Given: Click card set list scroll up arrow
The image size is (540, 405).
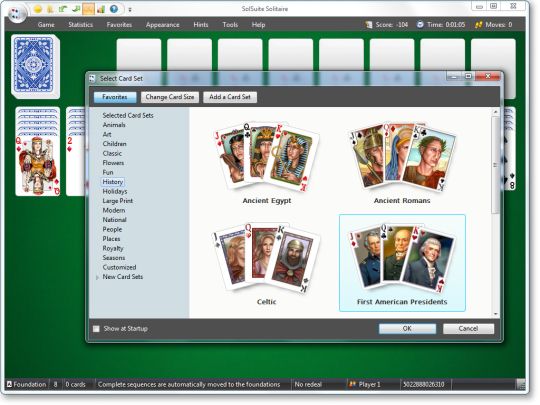Looking at the screenshot, I should point(496,112).
